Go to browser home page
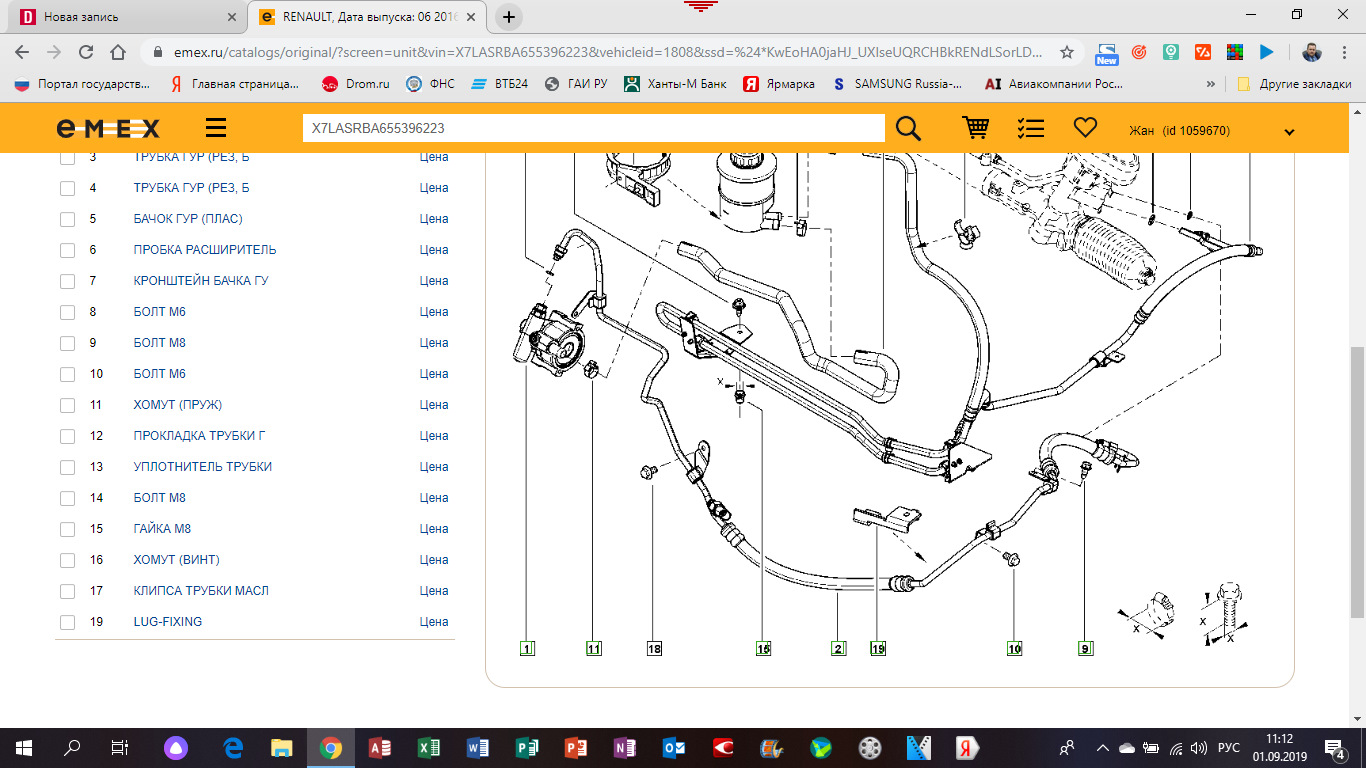This screenshot has width=1366, height=768. [118, 52]
